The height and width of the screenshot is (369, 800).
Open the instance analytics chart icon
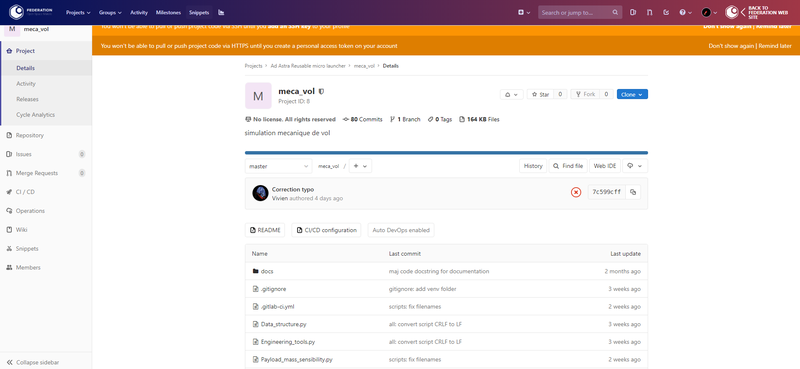pyautogui.click(x=221, y=12)
